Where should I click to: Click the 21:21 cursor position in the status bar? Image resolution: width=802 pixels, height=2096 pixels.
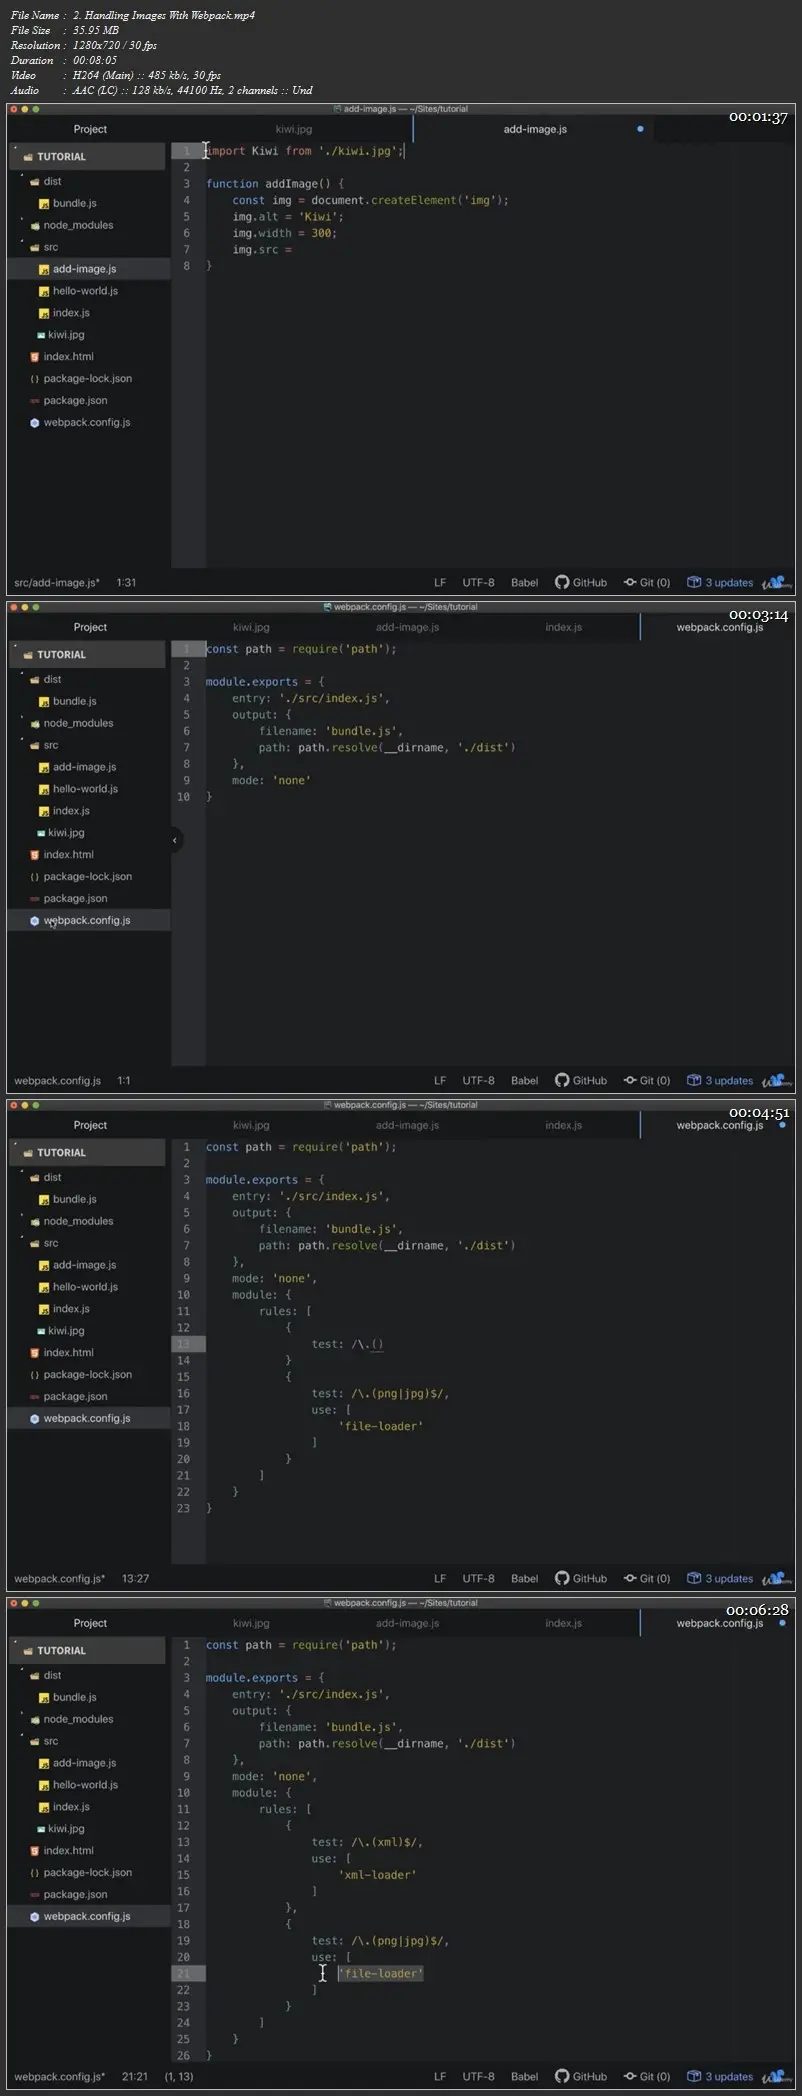(135, 2076)
